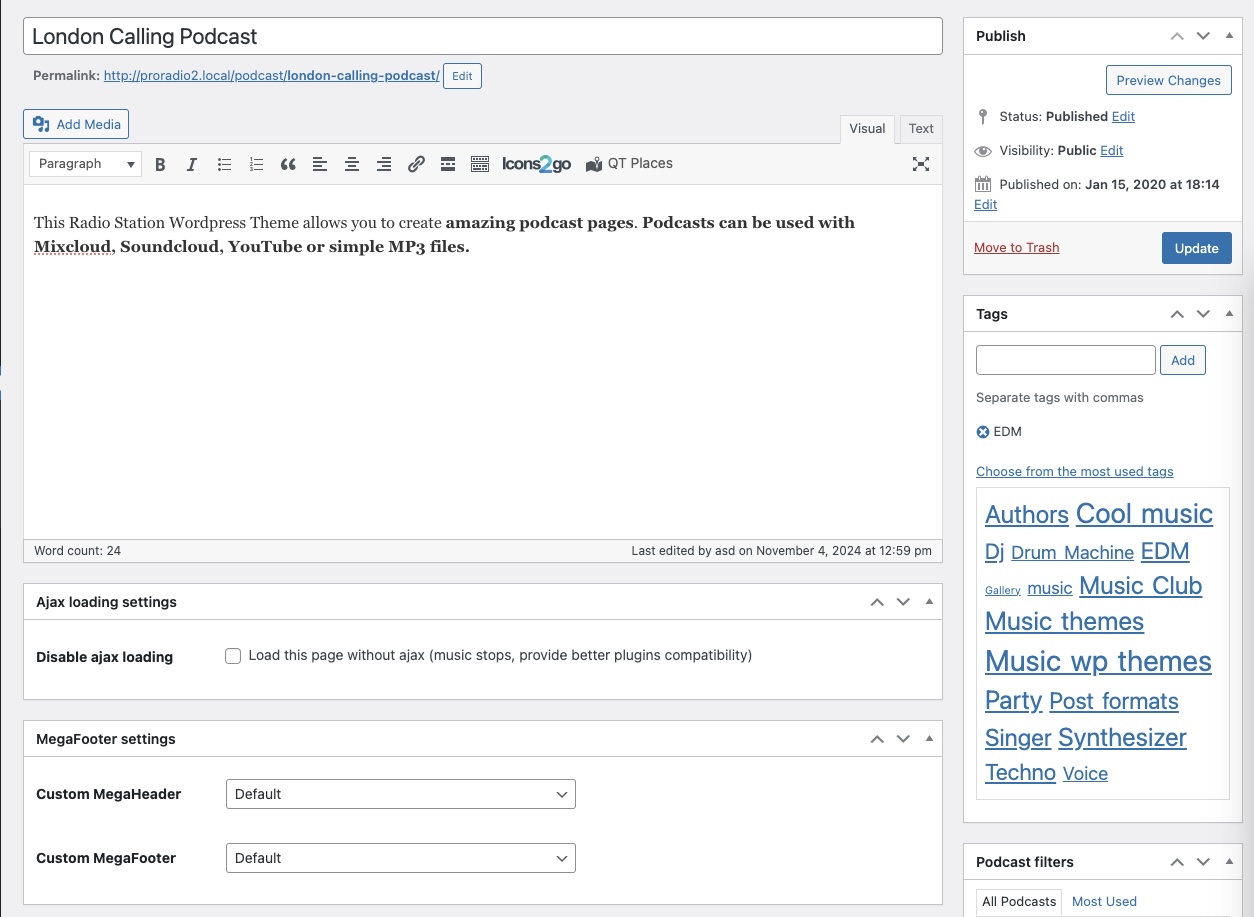This screenshot has width=1254, height=917.
Task: Open the Custom MegaFooter dropdown
Action: (x=400, y=858)
